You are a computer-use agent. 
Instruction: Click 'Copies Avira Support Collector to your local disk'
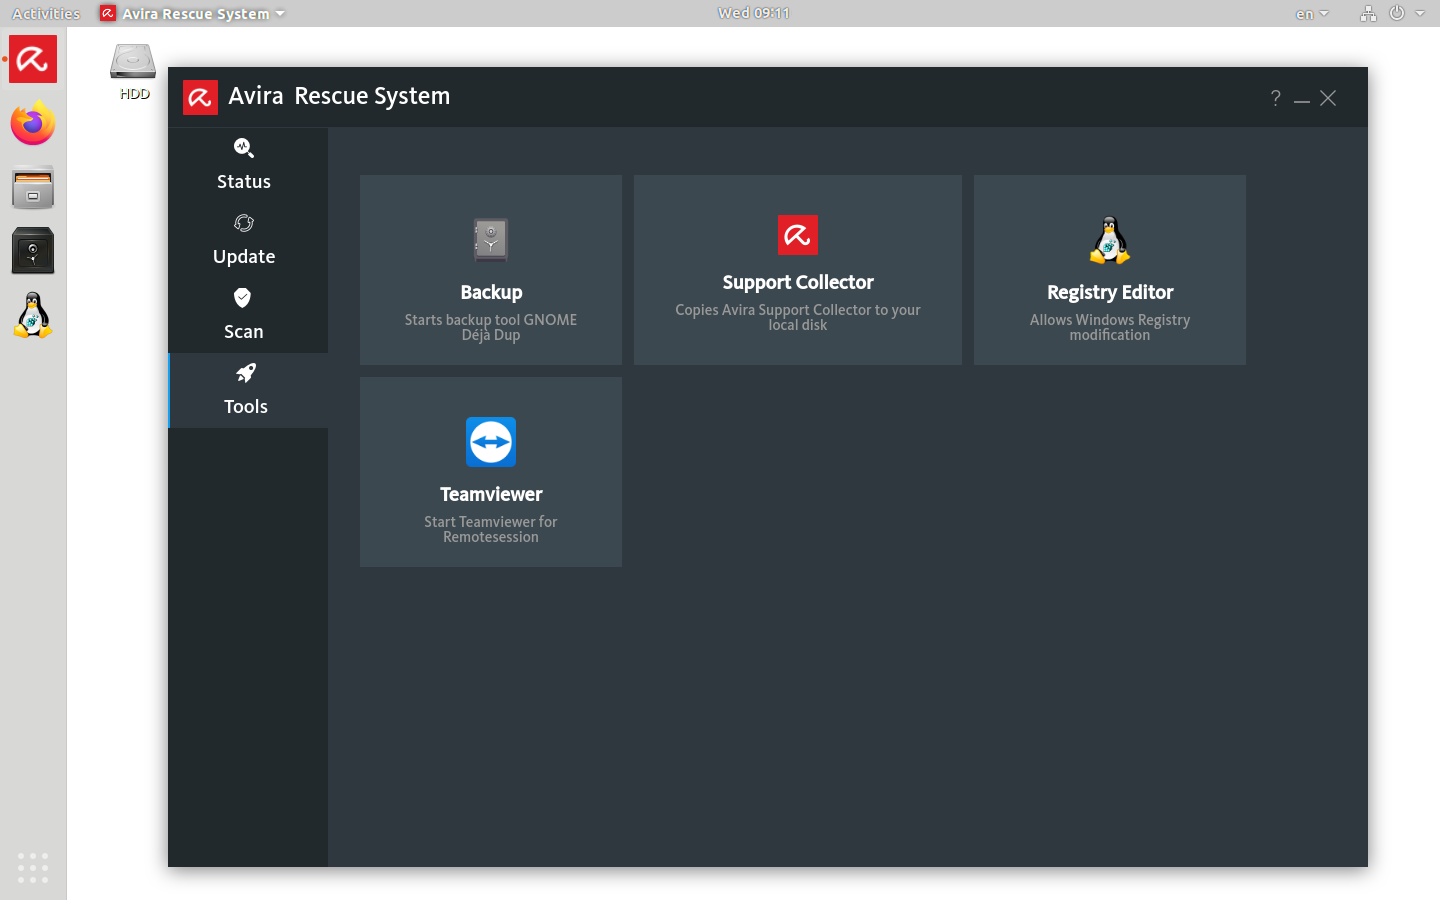click(798, 317)
